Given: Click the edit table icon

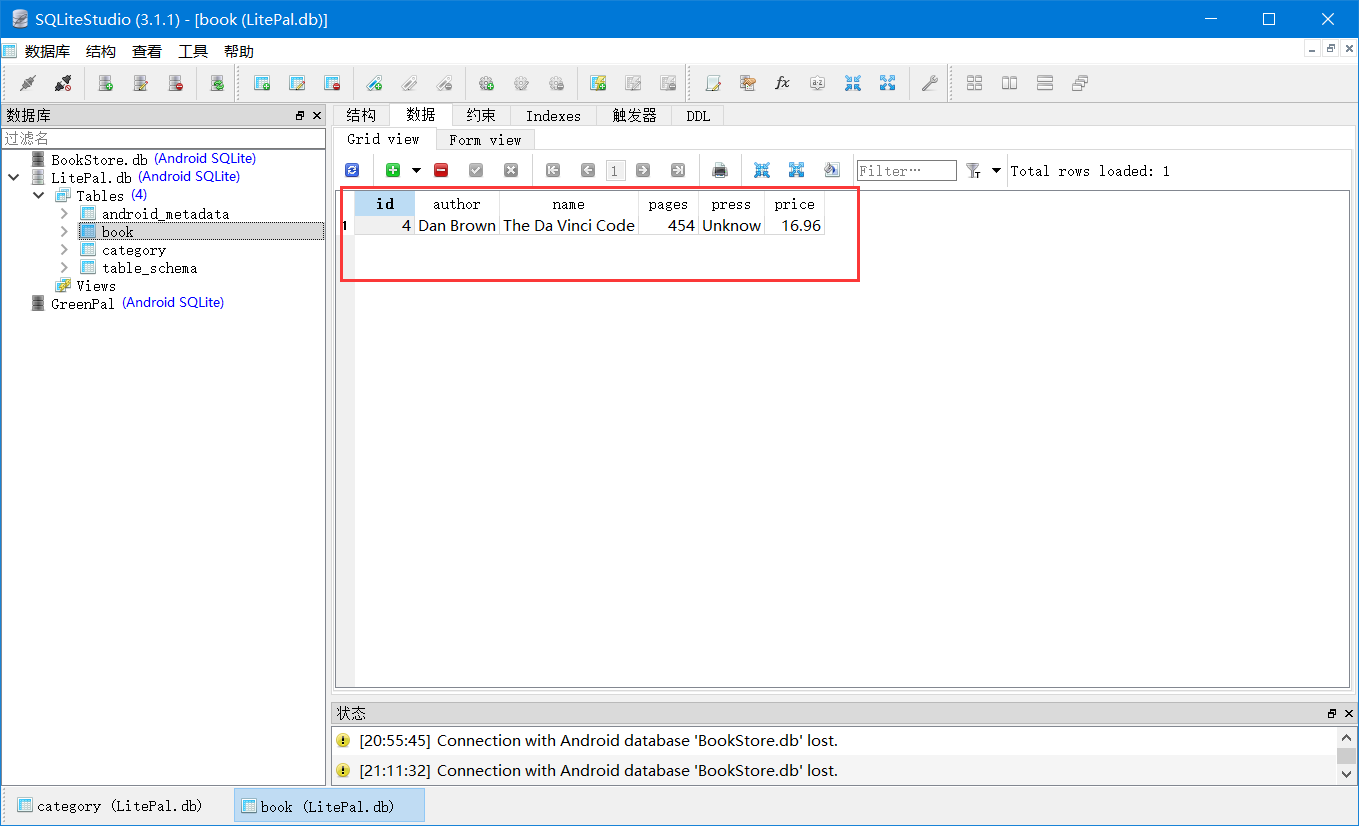Looking at the screenshot, I should [297, 84].
